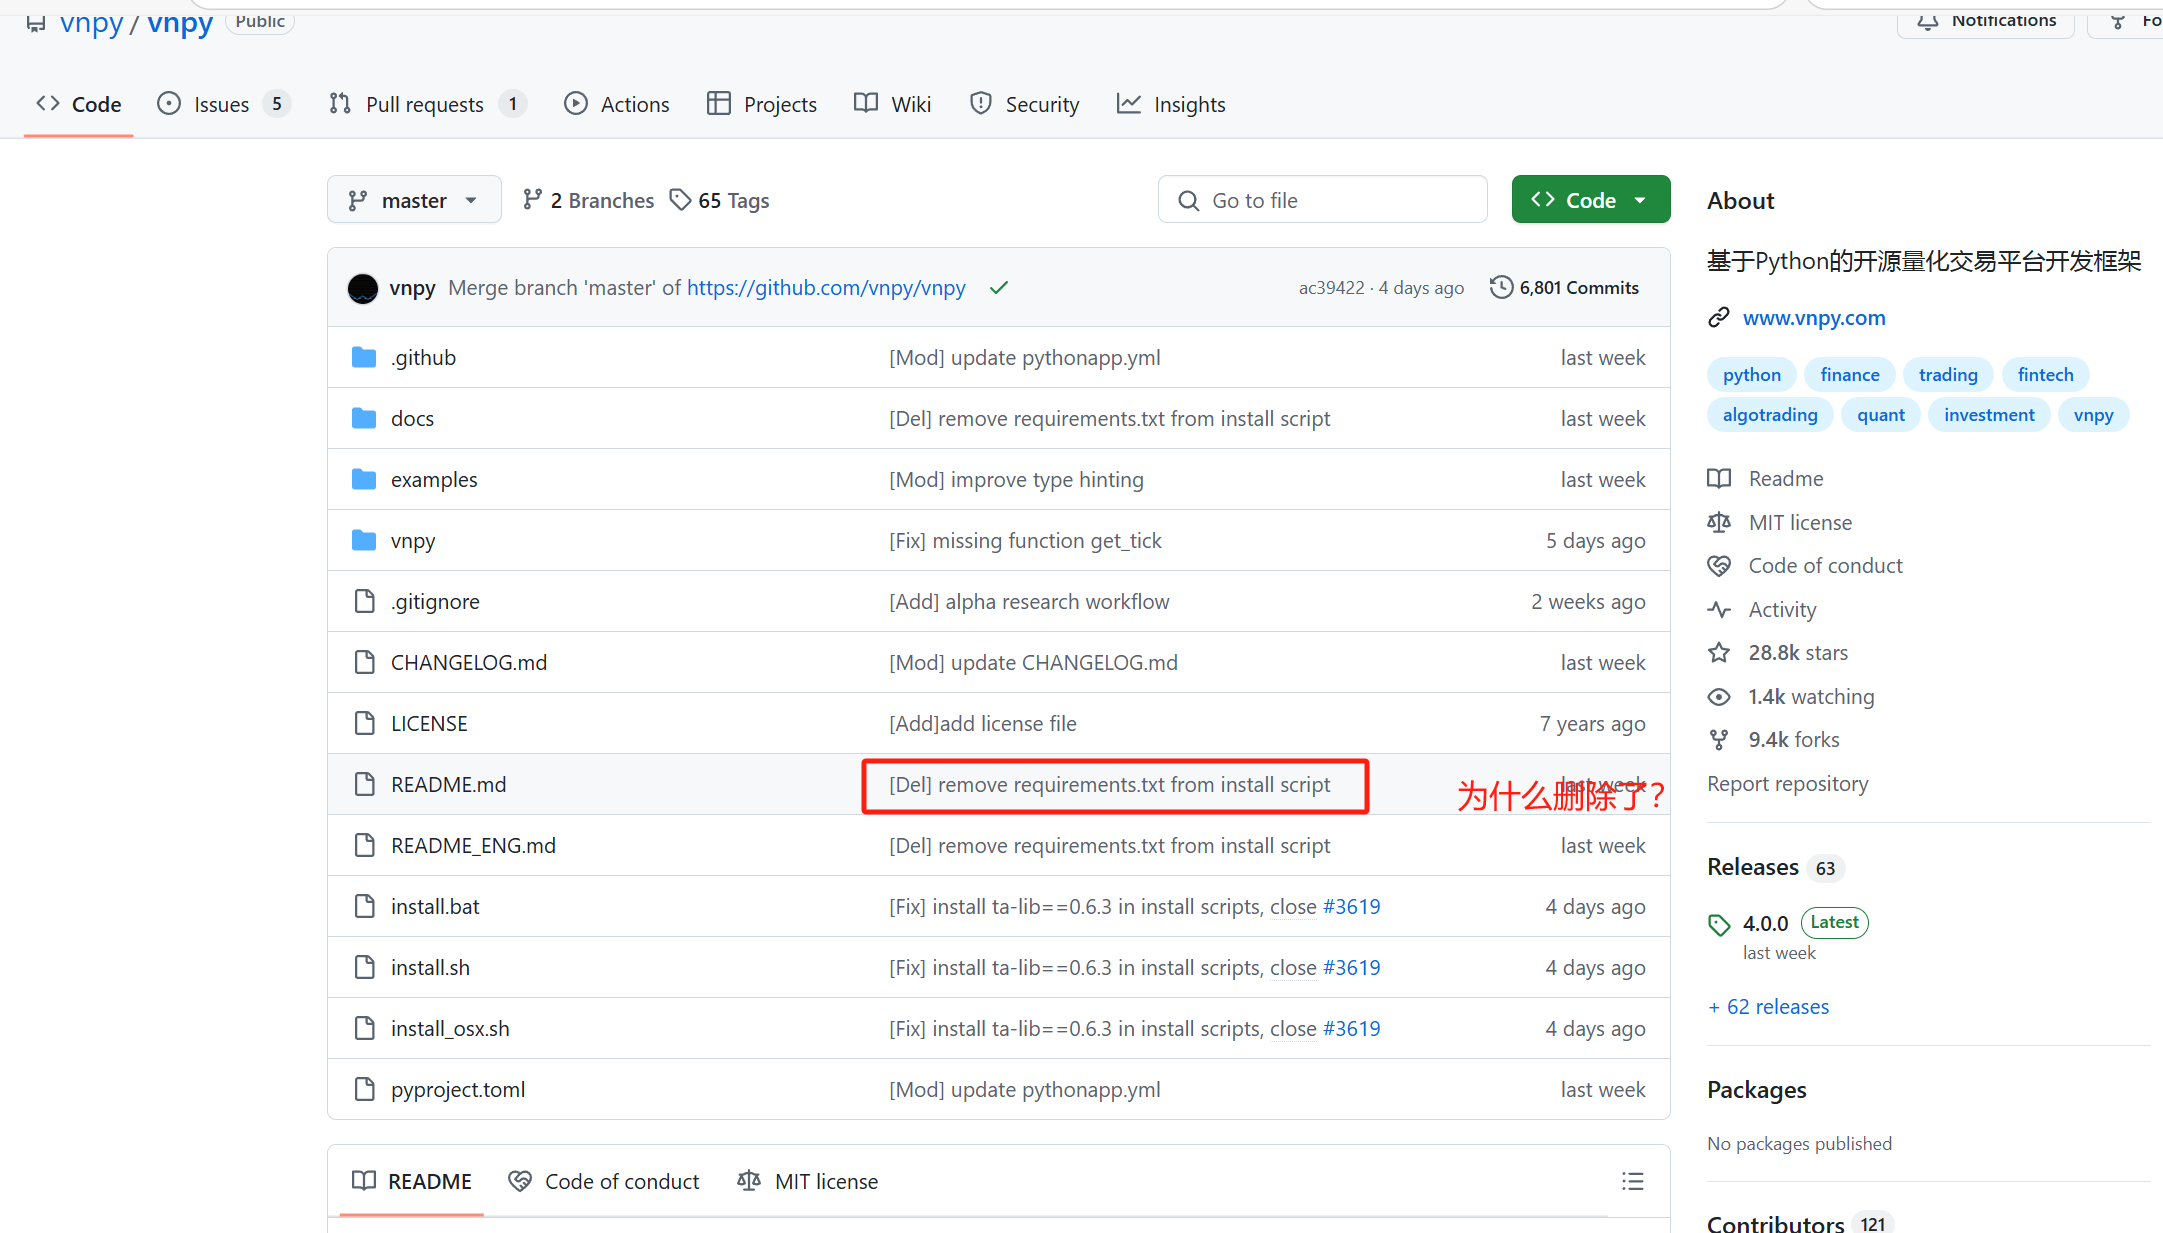Click the release tag icon beside 4.0.0
Image resolution: width=2163 pixels, height=1233 pixels.
tap(1719, 925)
